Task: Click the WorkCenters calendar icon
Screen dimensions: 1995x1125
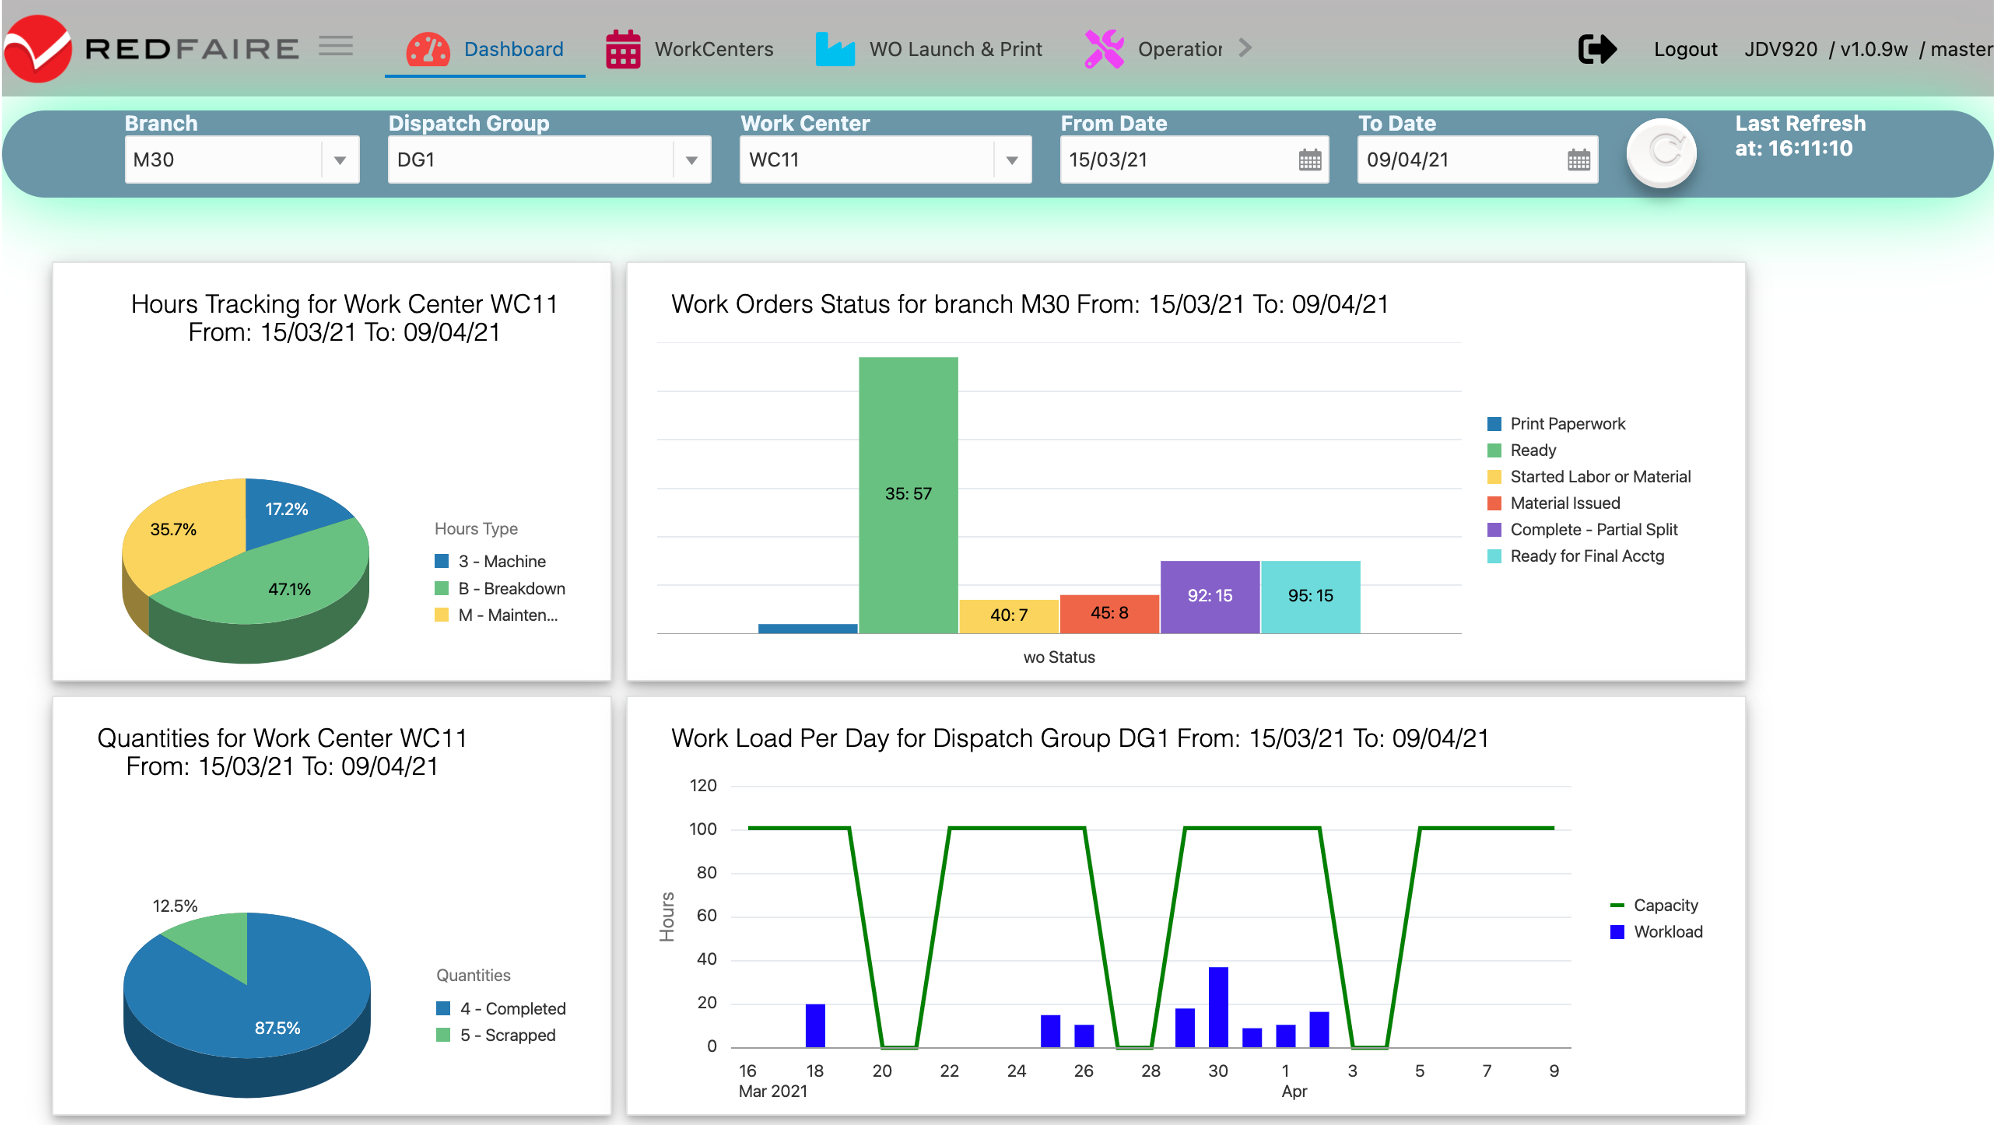Action: [x=623, y=49]
